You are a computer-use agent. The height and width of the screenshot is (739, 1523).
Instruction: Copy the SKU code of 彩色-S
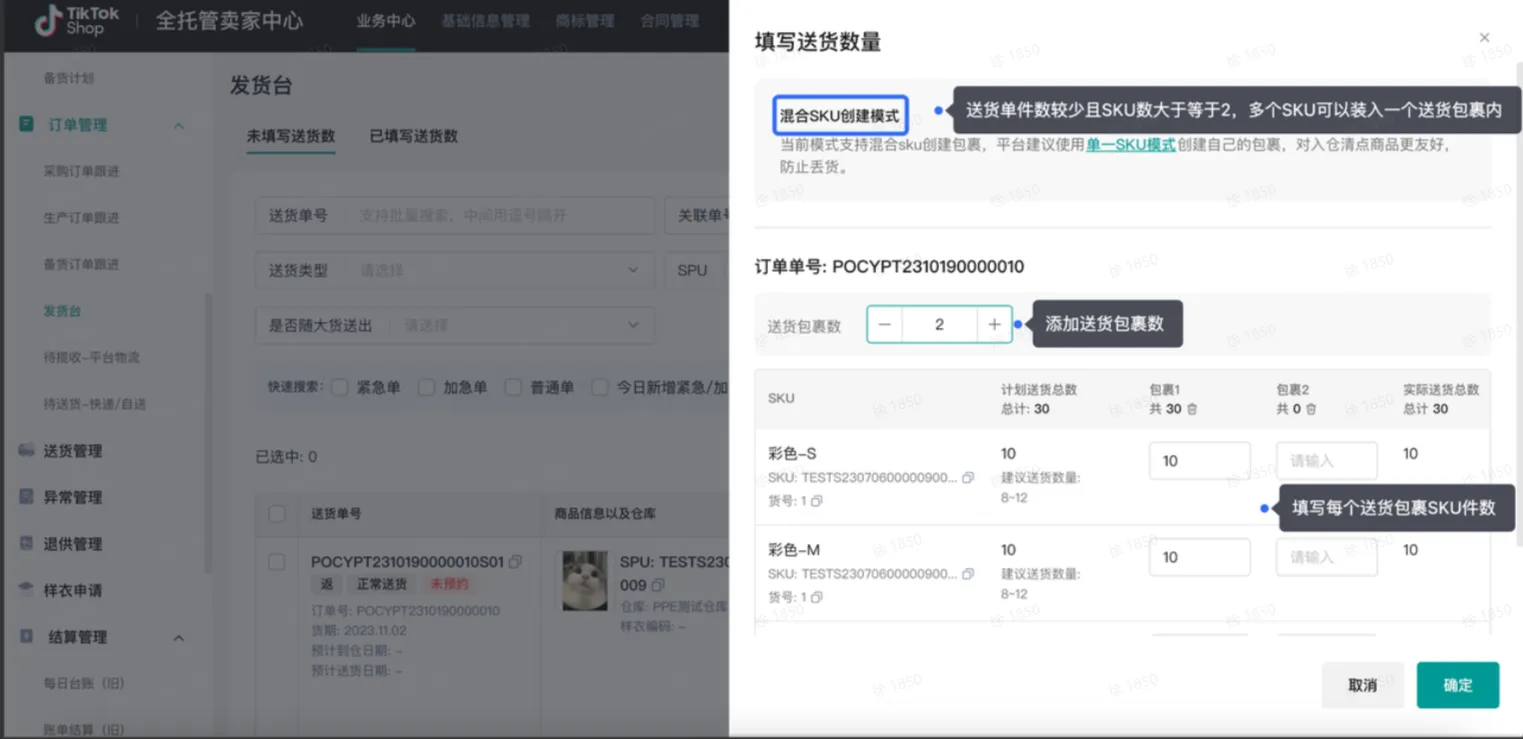pos(967,478)
